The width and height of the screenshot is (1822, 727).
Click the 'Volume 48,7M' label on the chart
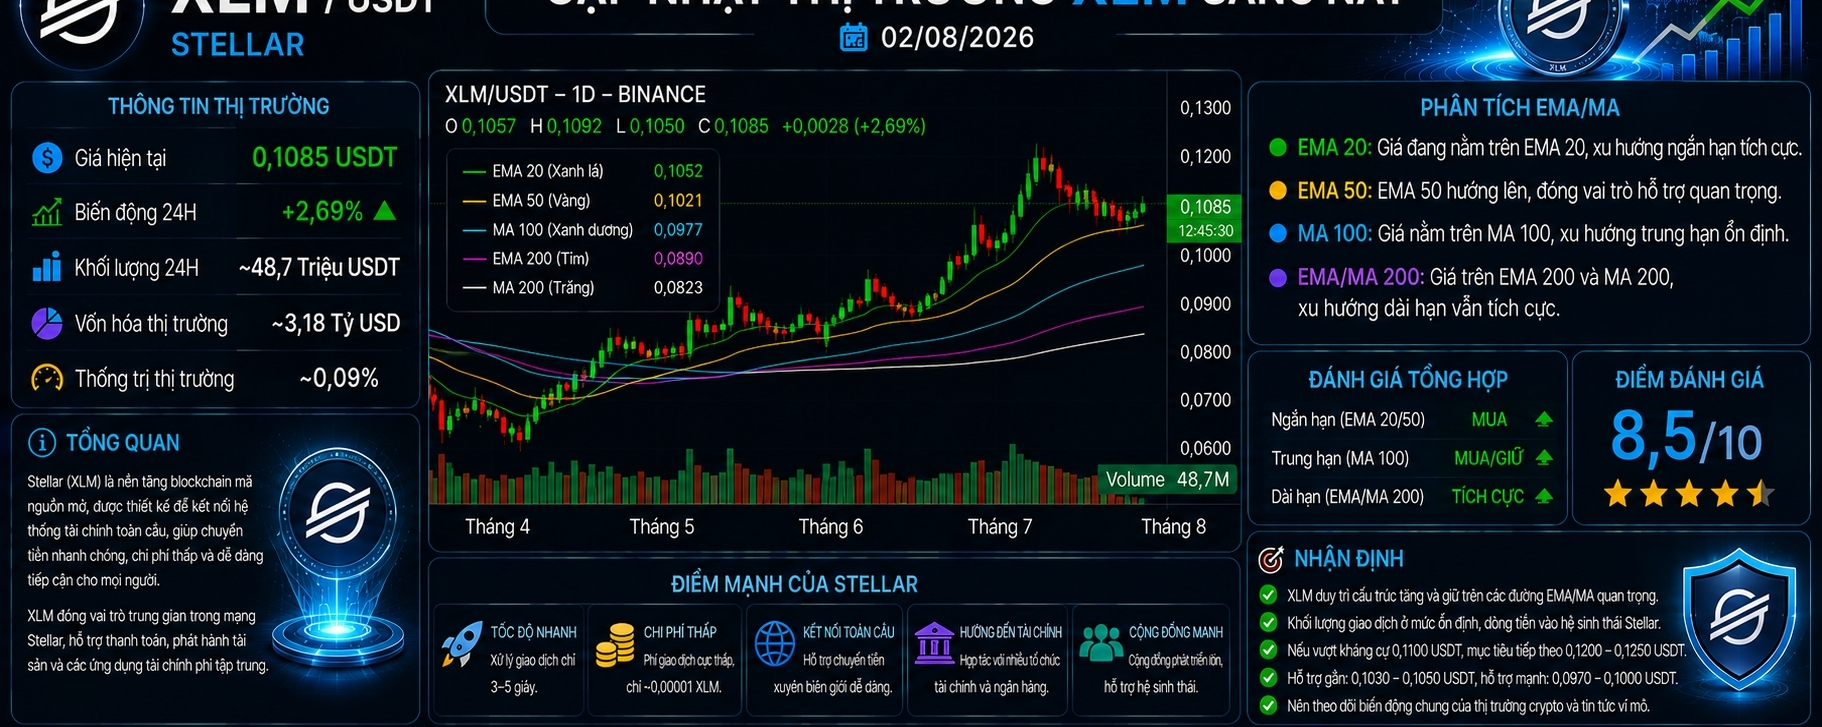pyautogui.click(x=1167, y=480)
